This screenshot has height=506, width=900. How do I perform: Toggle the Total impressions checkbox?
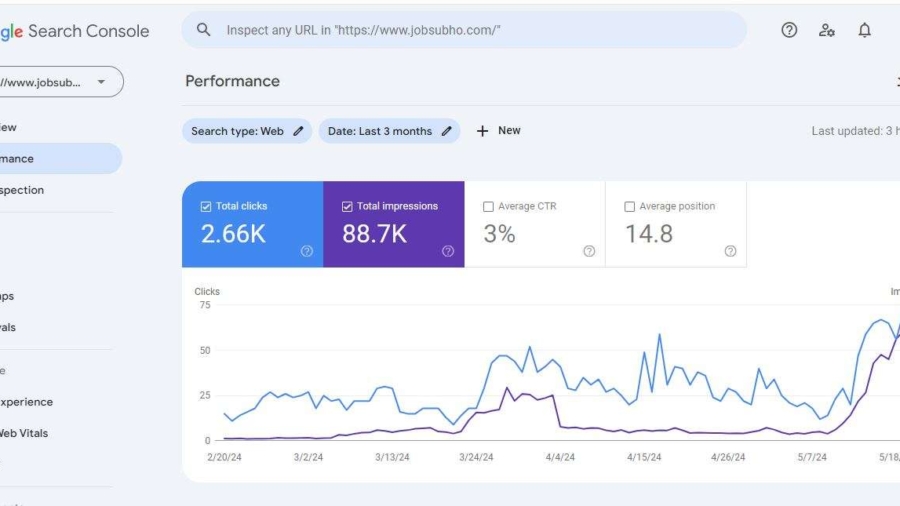[347, 207]
